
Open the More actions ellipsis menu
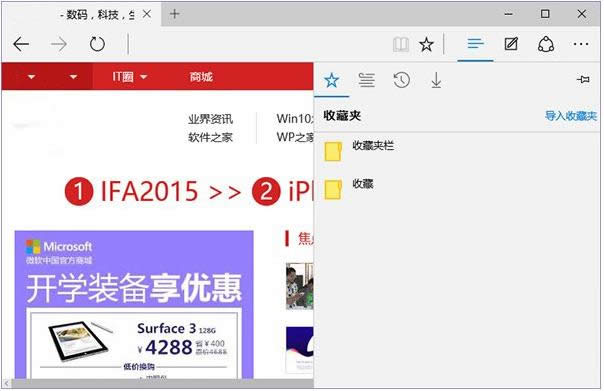click(x=581, y=44)
